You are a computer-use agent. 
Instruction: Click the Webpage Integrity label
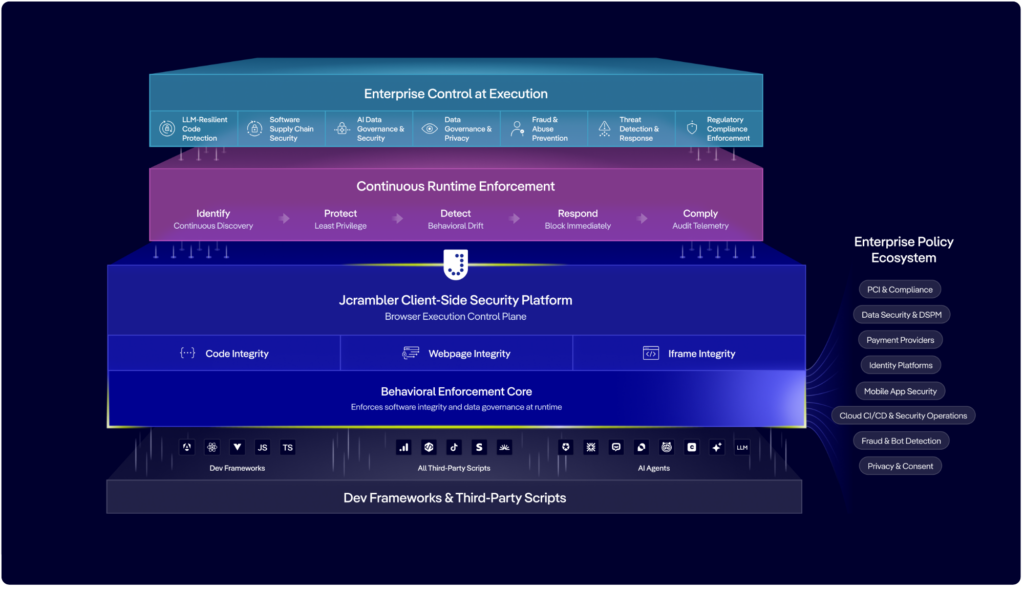(469, 354)
